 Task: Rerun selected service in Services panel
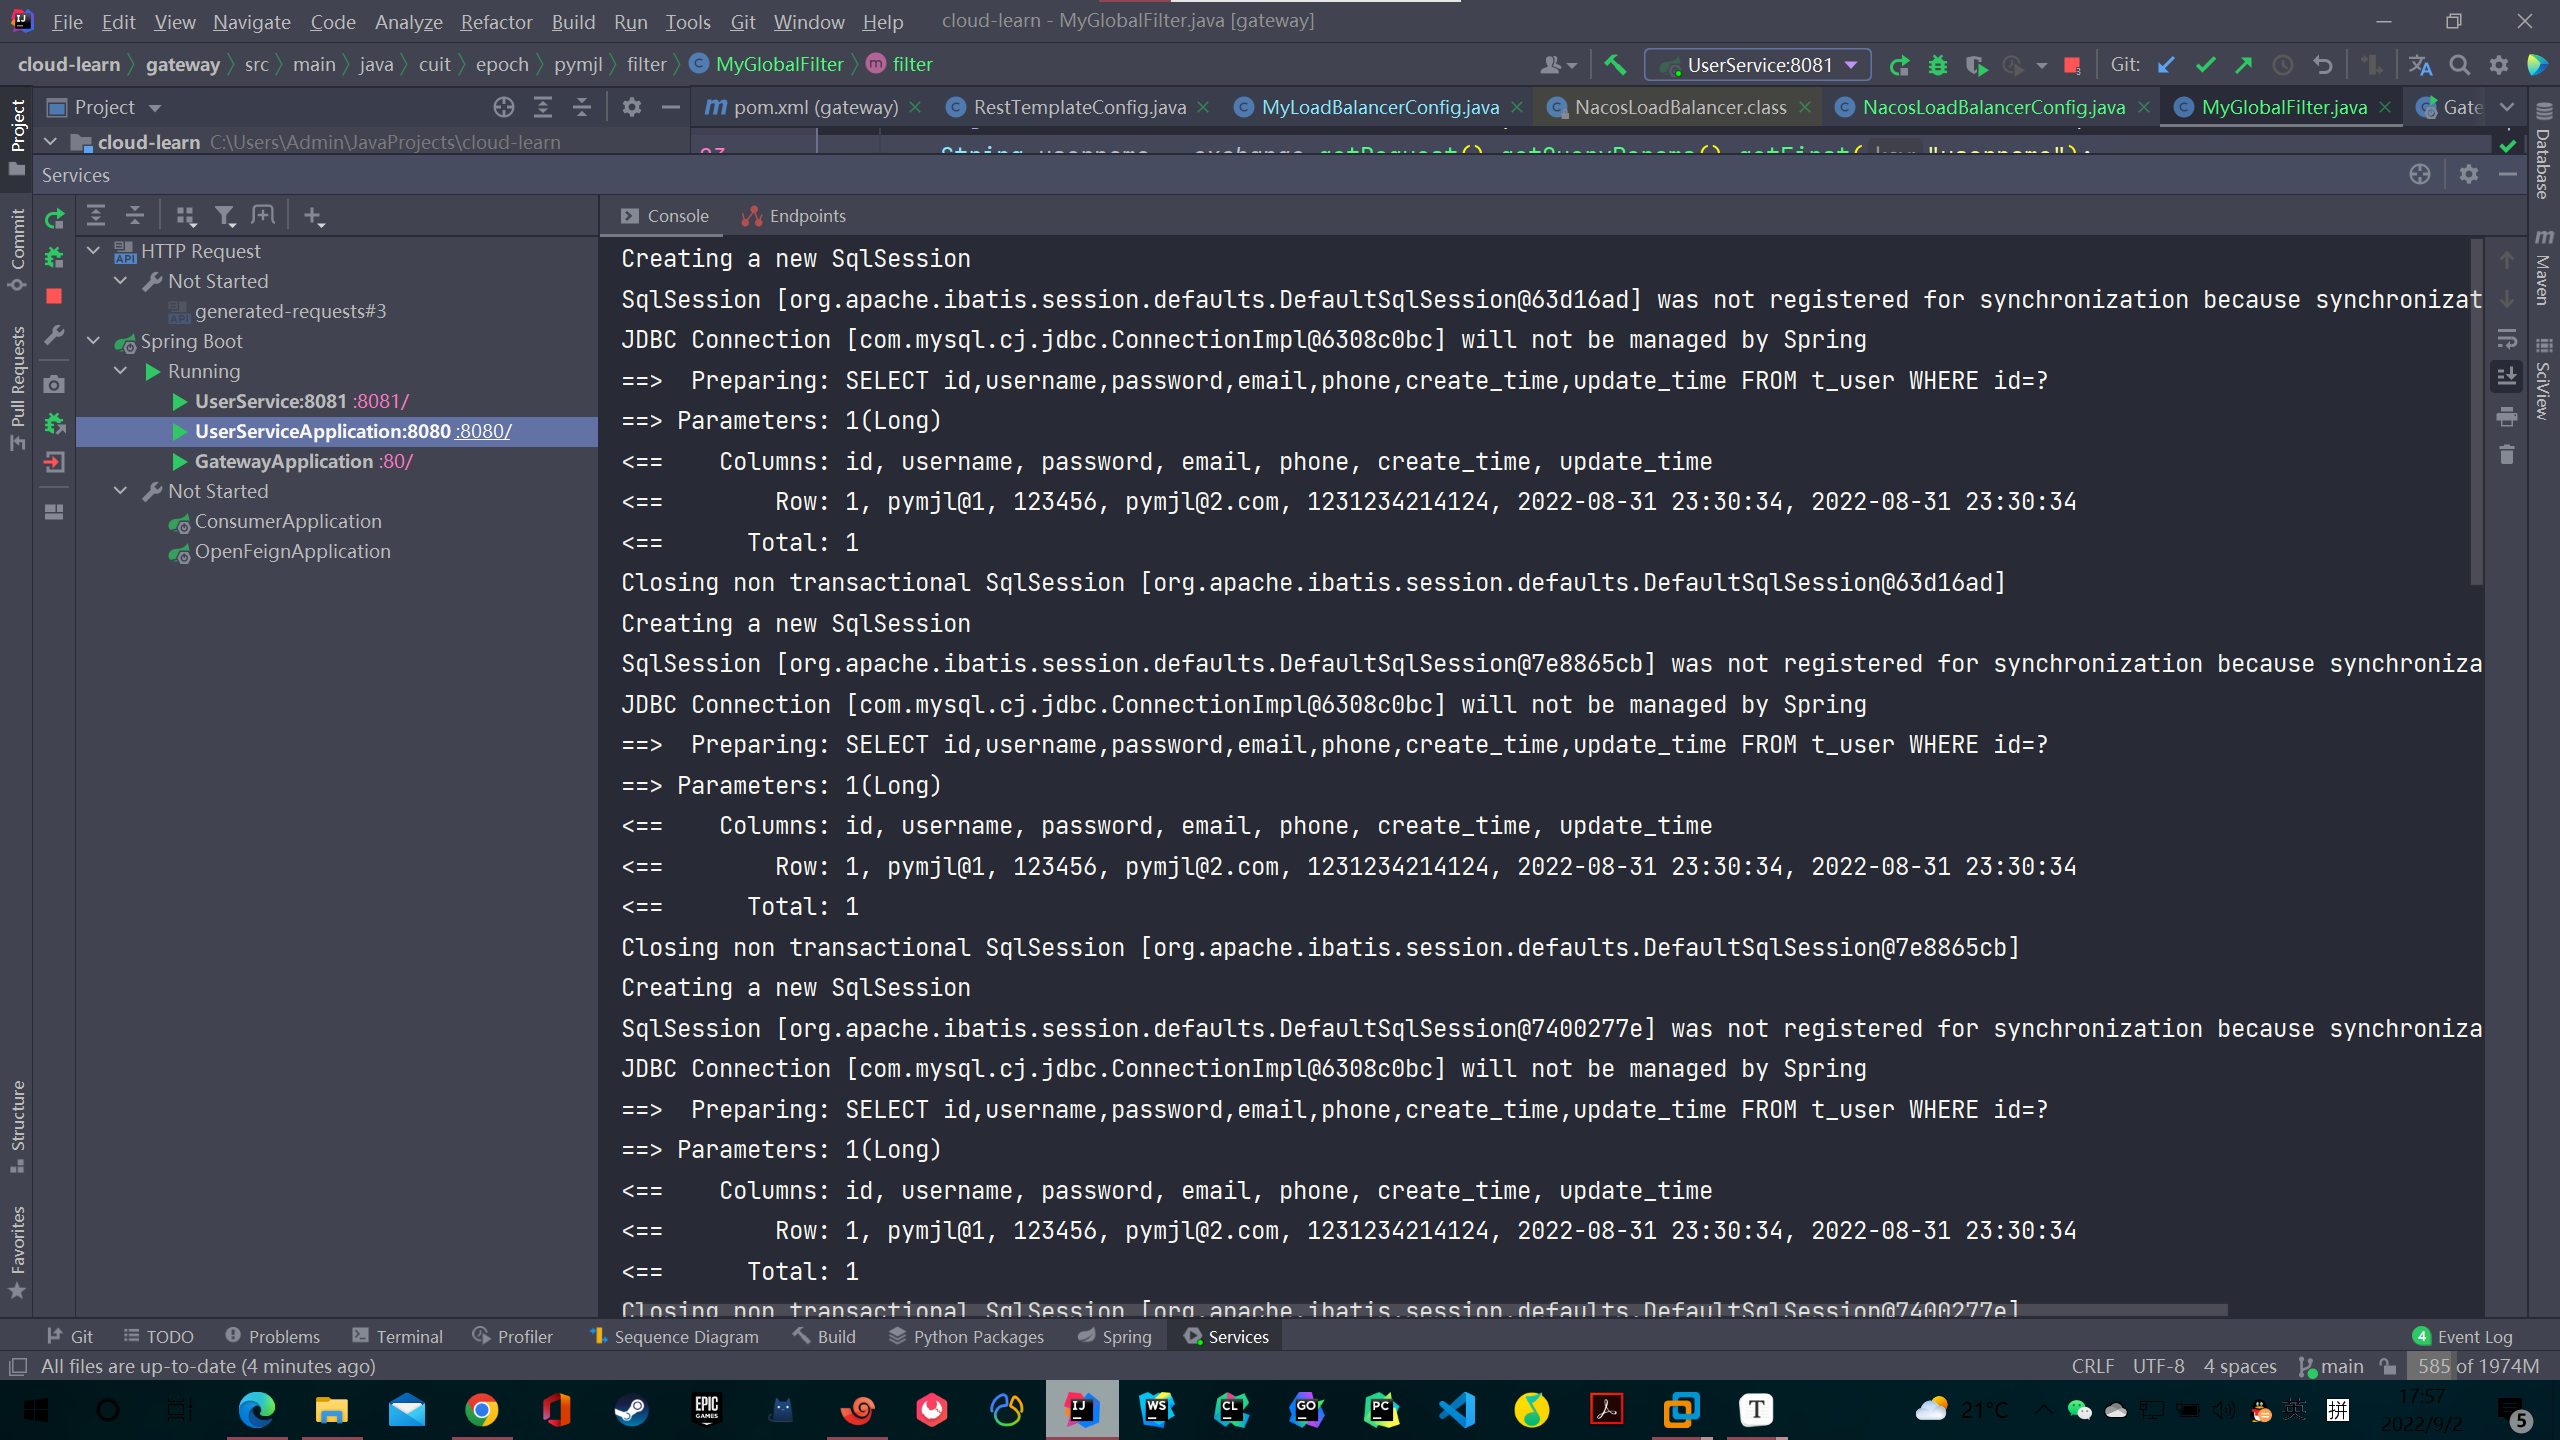point(54,218)
